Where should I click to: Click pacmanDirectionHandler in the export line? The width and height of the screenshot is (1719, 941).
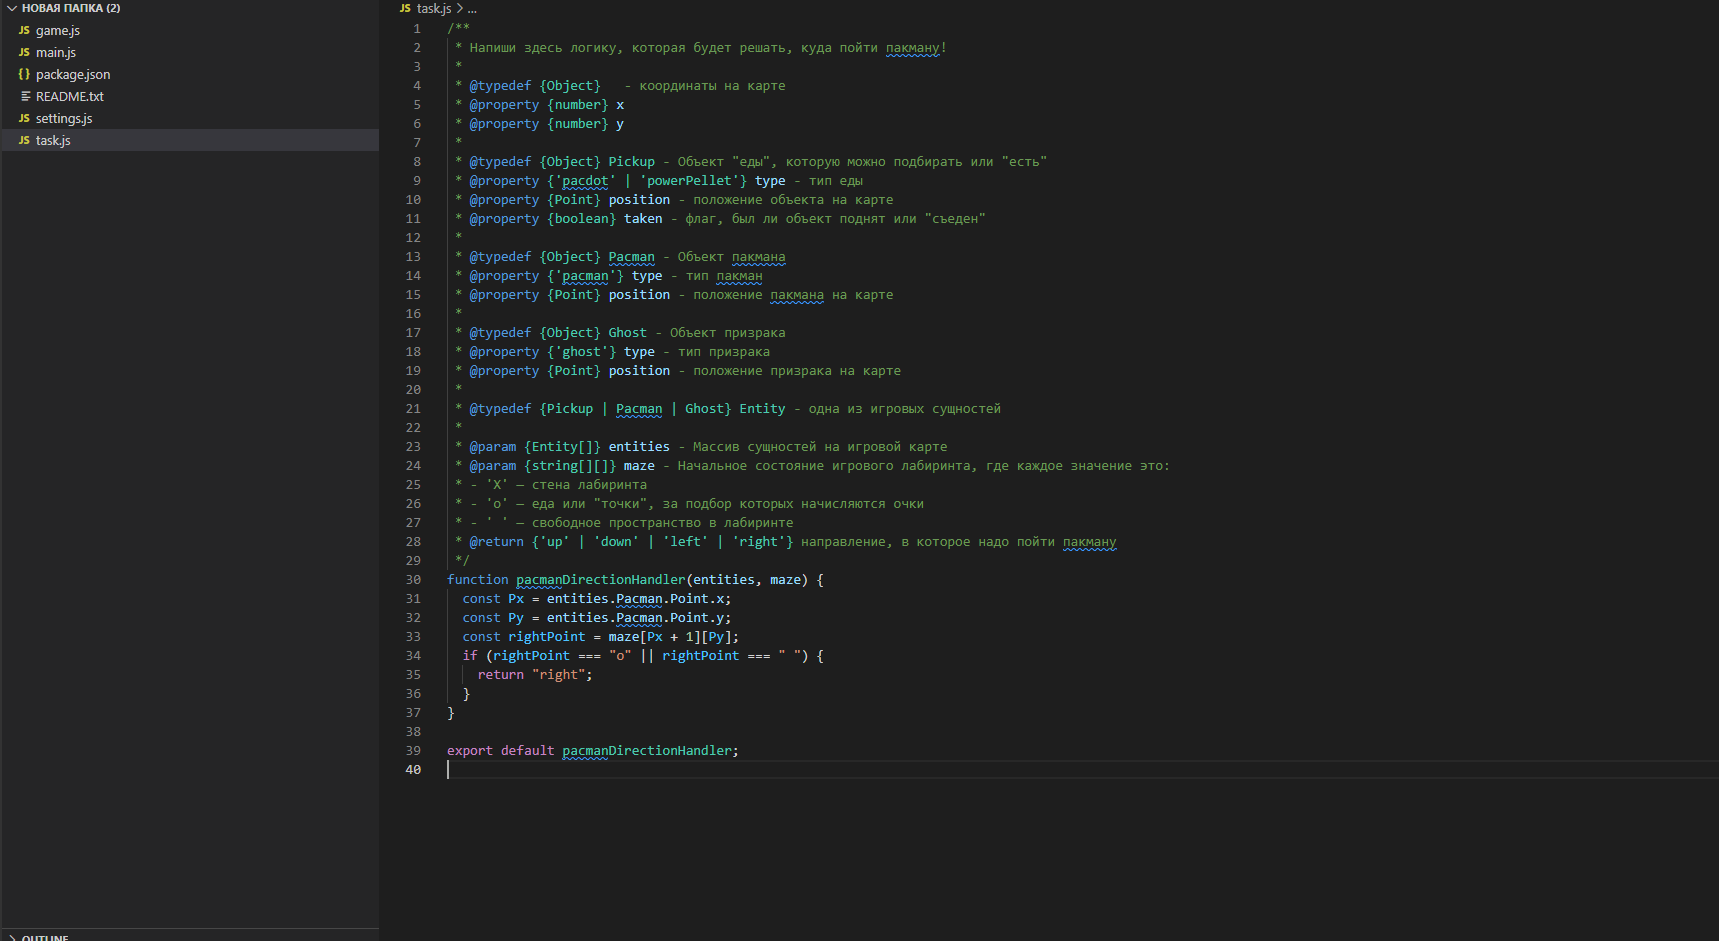click(647, 751)
